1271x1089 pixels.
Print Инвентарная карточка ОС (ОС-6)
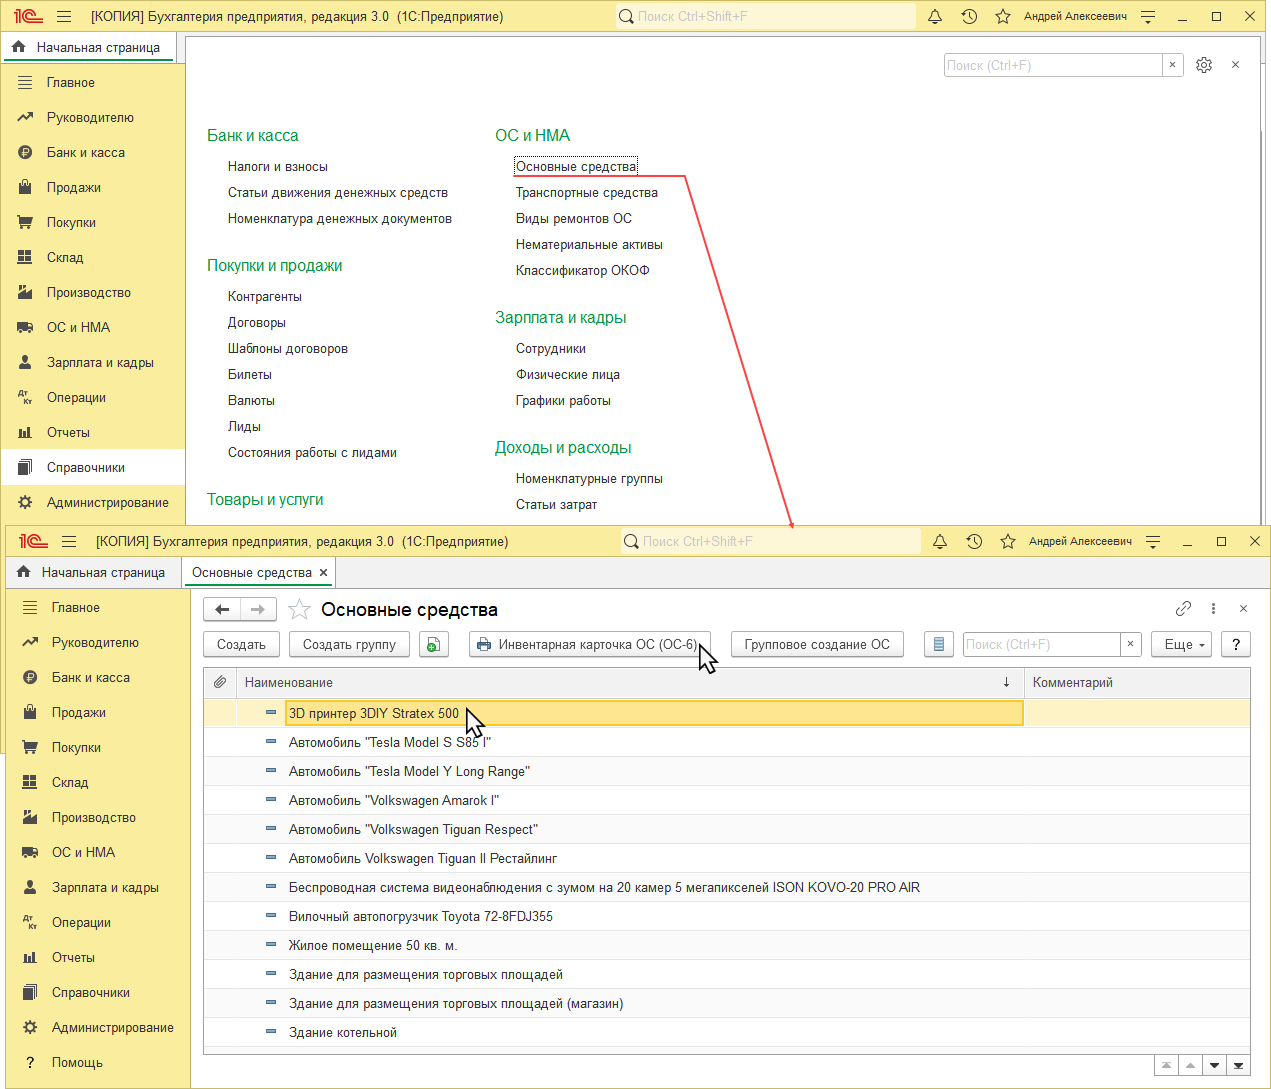(588, 645)
